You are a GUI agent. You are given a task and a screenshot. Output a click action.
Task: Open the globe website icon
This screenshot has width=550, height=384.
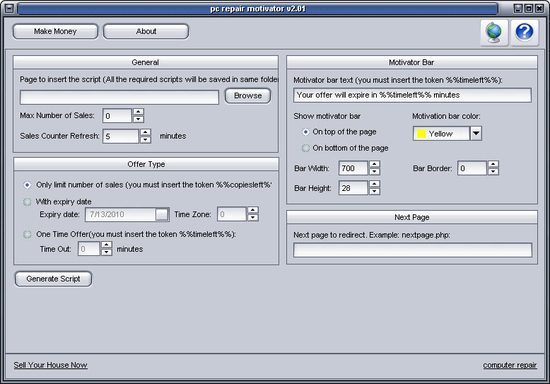click(494, 33)
